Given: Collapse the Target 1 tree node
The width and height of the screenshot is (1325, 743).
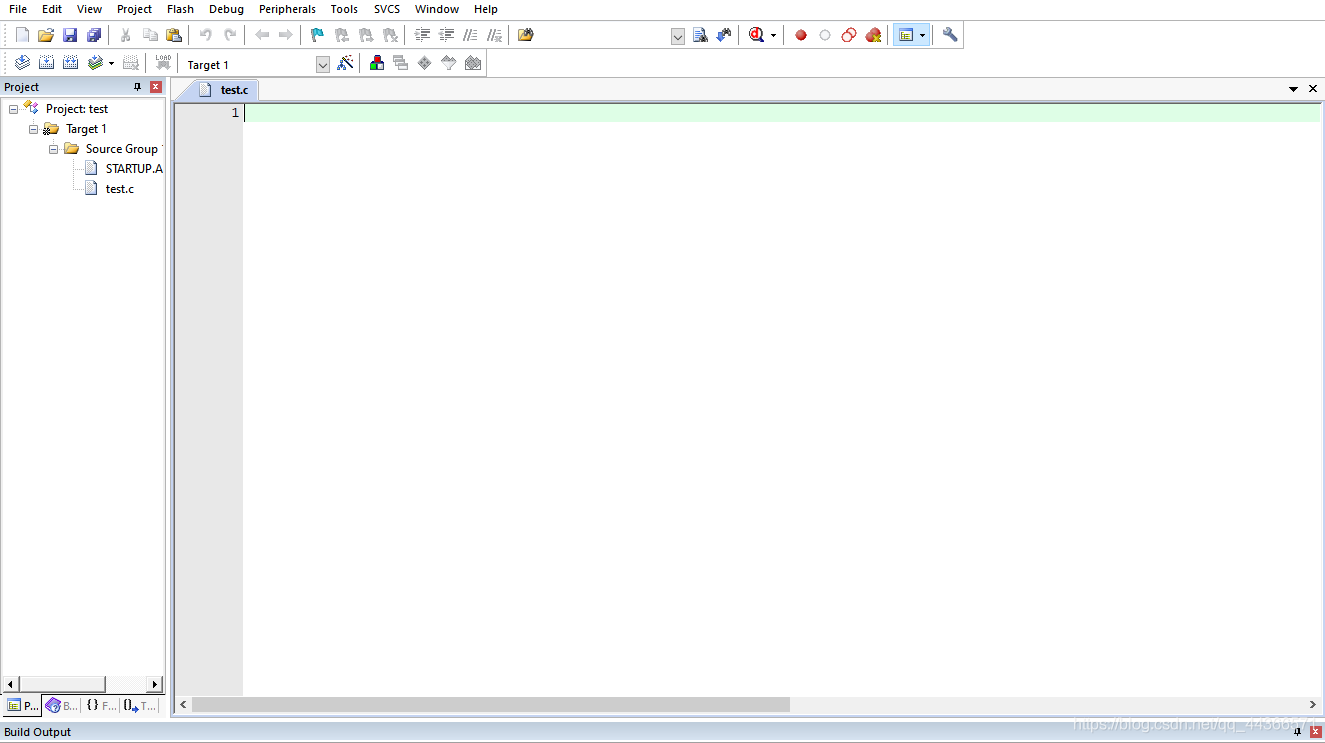Looking at the screenshot, I should pos(33,129).
